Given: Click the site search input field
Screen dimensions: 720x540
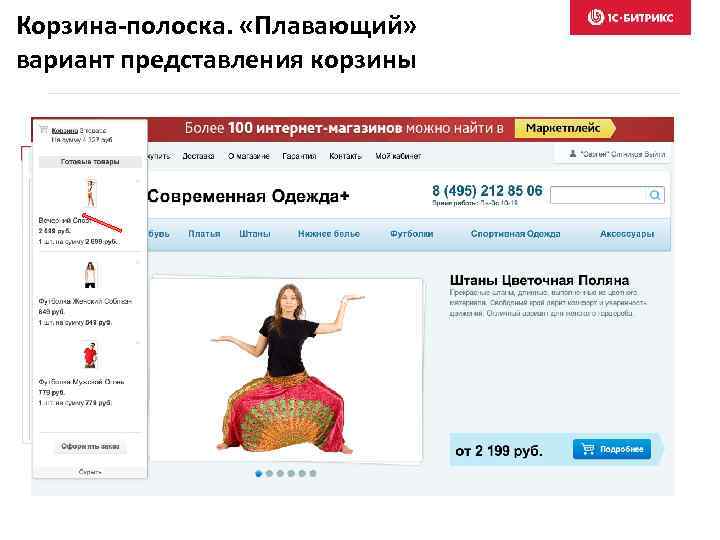Looking at the screenshot, I should (600, 195).
